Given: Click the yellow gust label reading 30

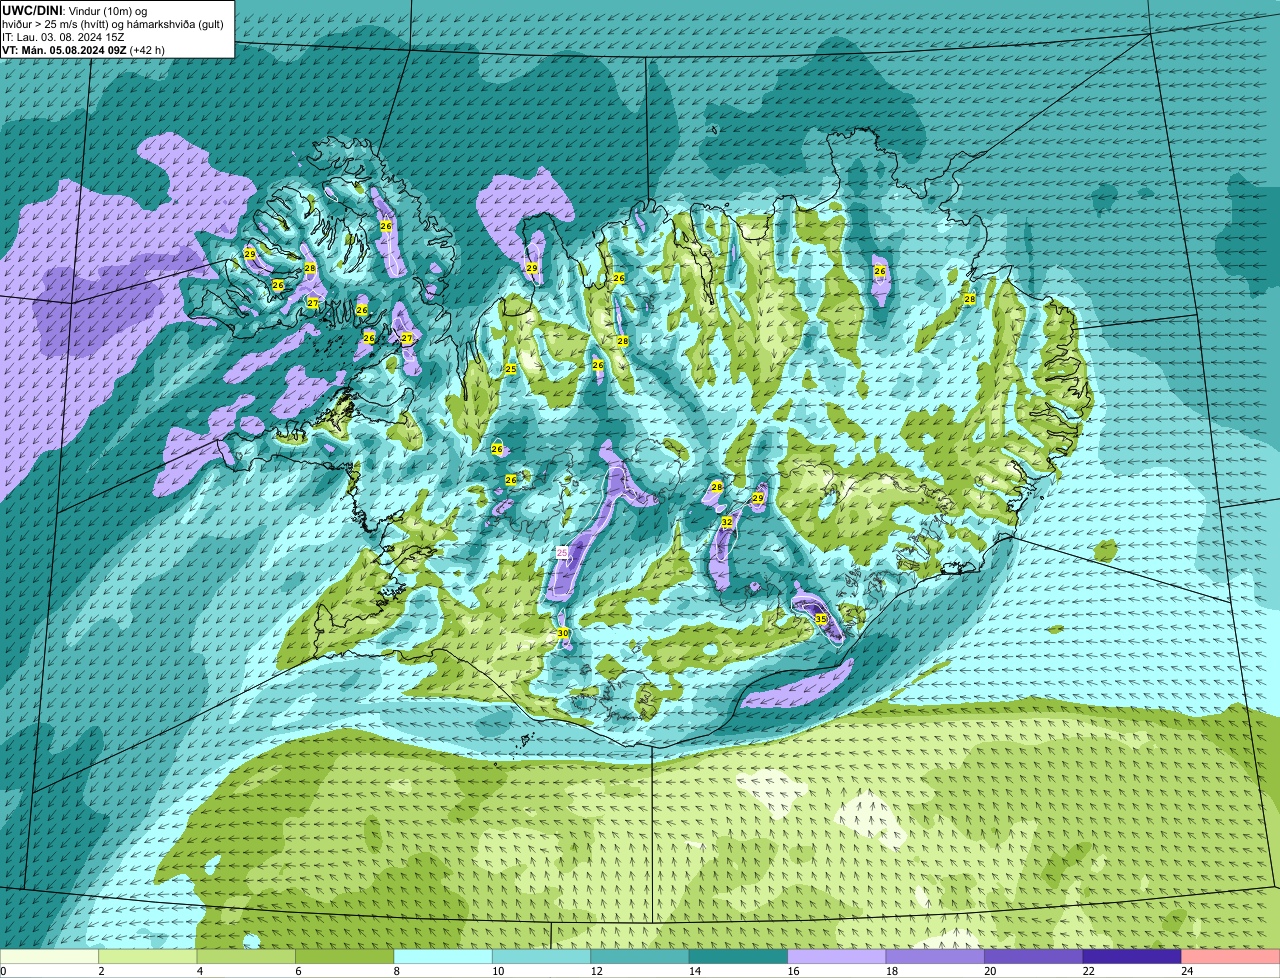Looking at the screenshot, I should 563,633.
